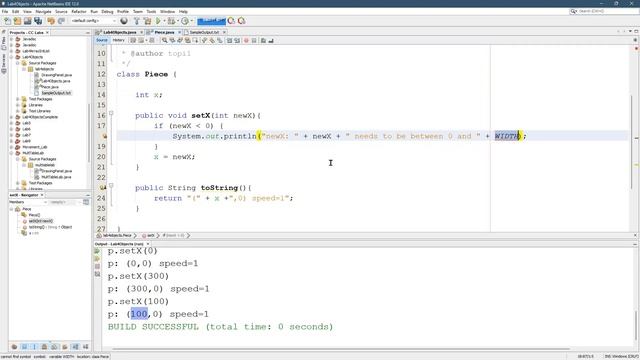Open the Debug Project dropdown arrow
Image resolution: width=640 pixels, height=360 pixels.
pyautogui.click(x=178, y=21)
